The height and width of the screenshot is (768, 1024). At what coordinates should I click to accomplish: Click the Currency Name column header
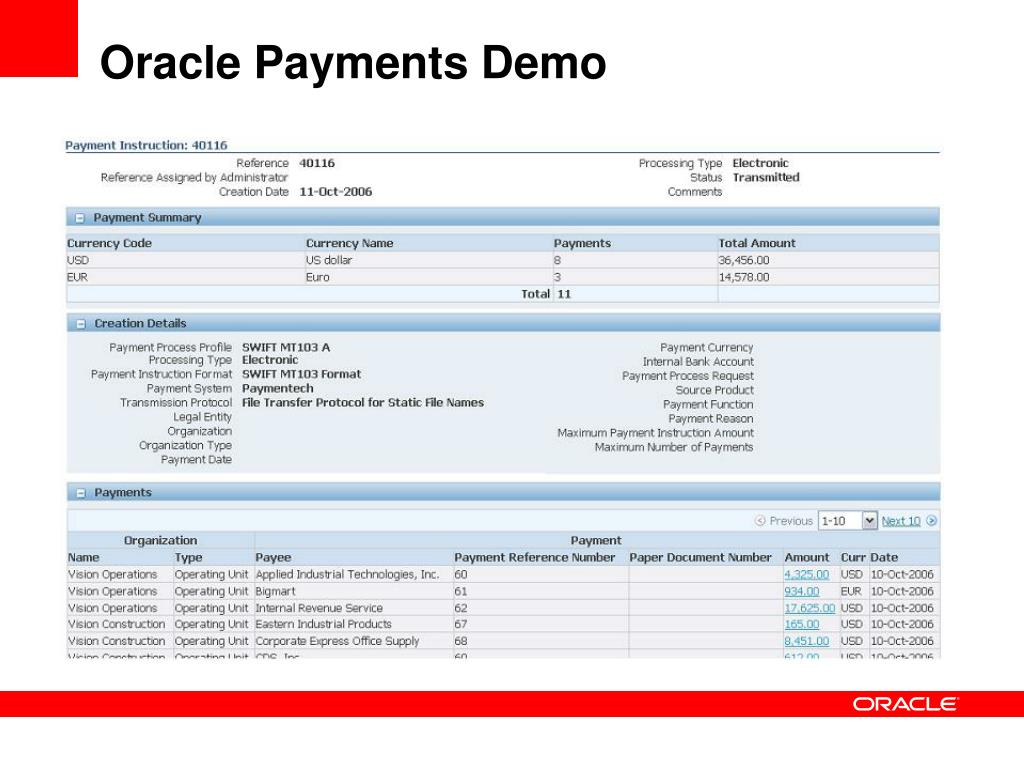click(x=349, y=243)
